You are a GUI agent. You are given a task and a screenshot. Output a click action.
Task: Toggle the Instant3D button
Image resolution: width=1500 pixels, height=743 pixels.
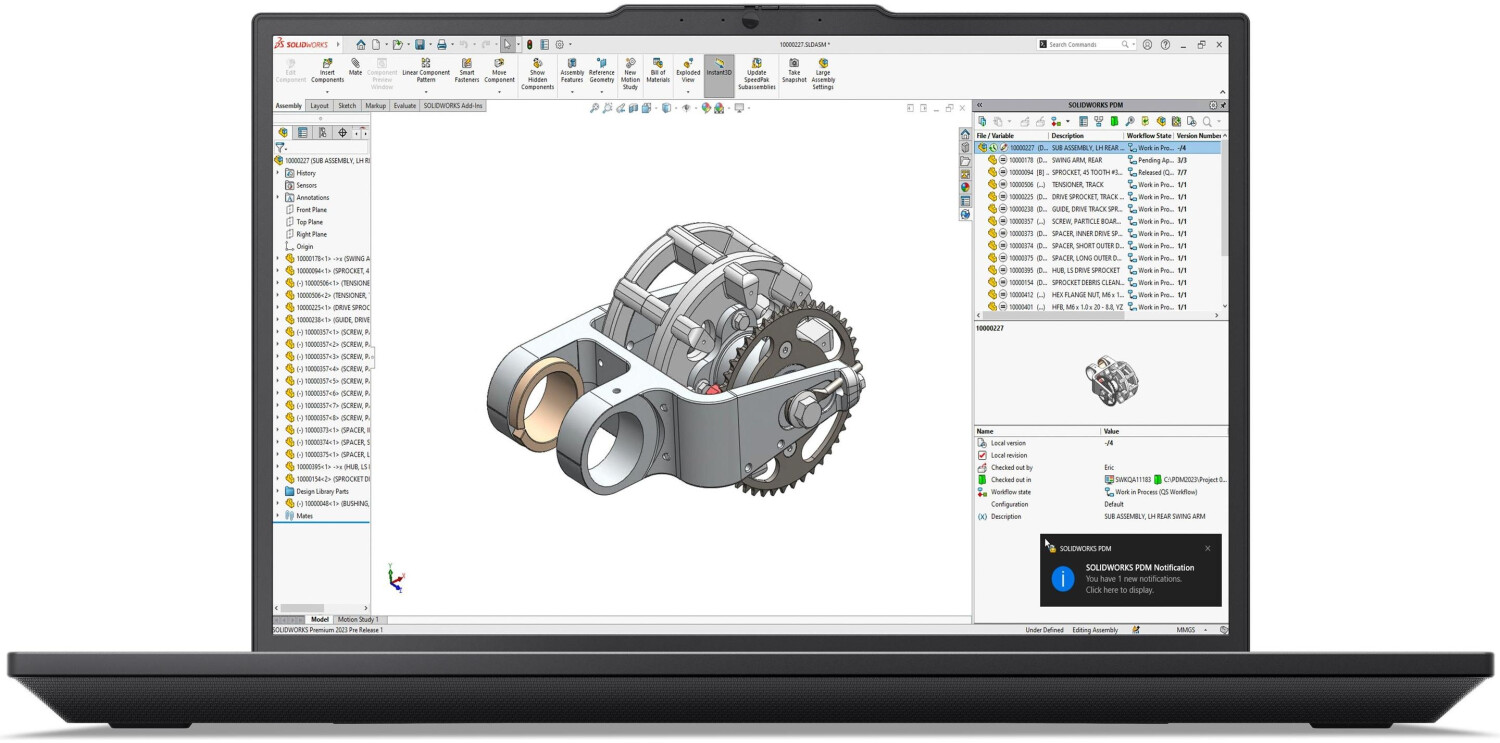coord(718,68)
